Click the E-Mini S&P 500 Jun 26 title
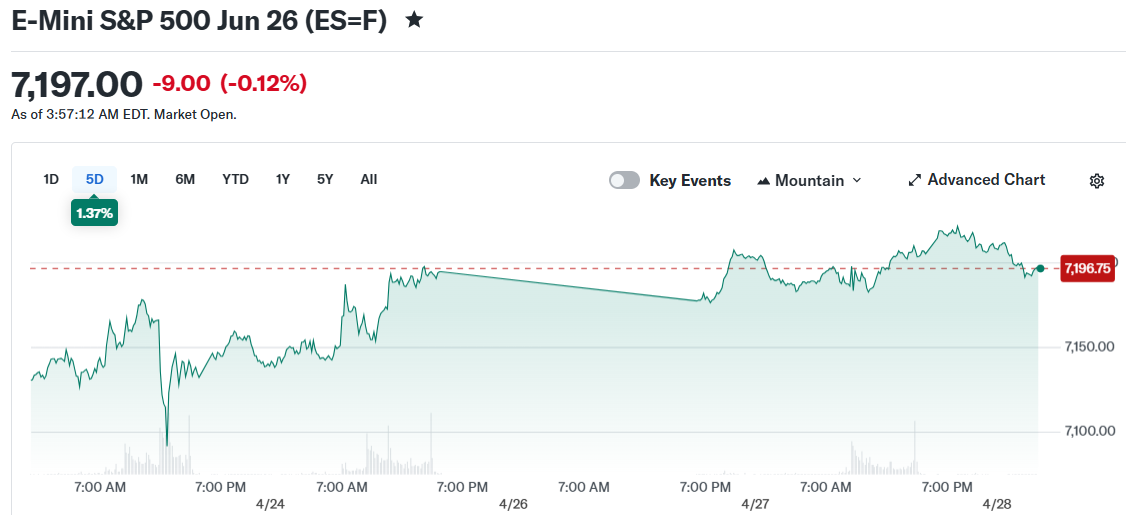 click(199, 20)
